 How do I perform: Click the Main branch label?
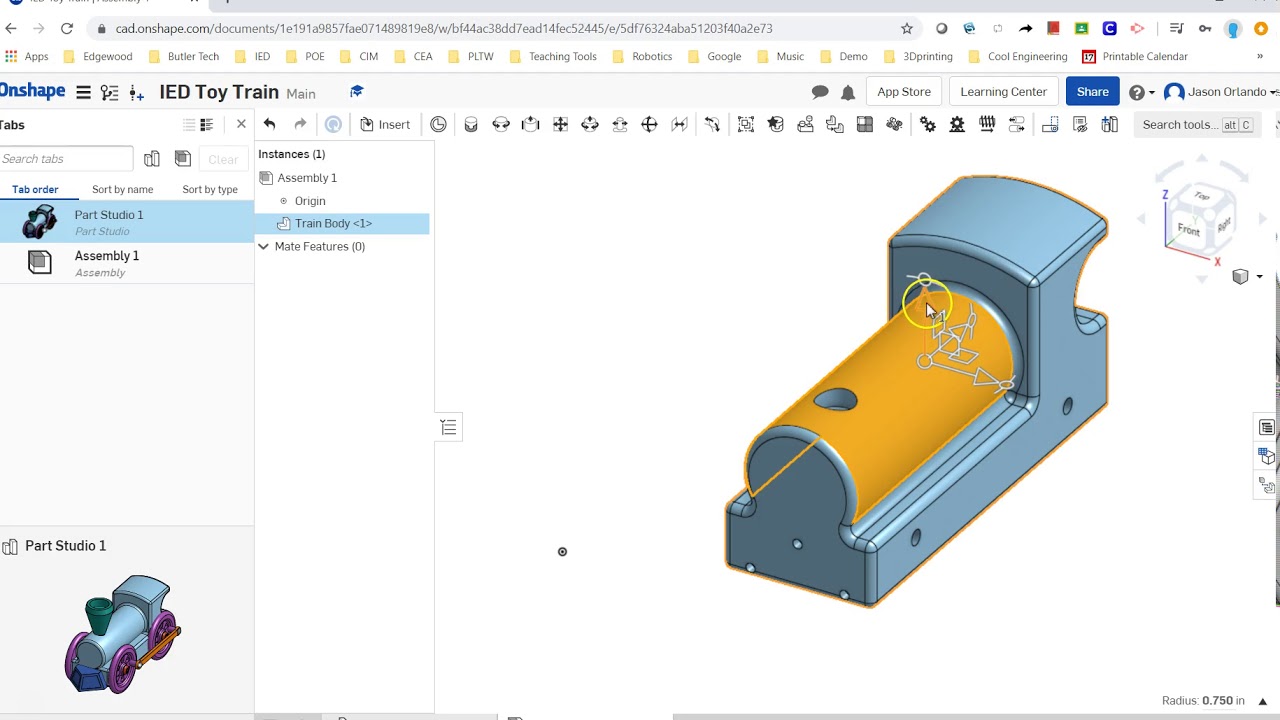click(x=301, y=93)
